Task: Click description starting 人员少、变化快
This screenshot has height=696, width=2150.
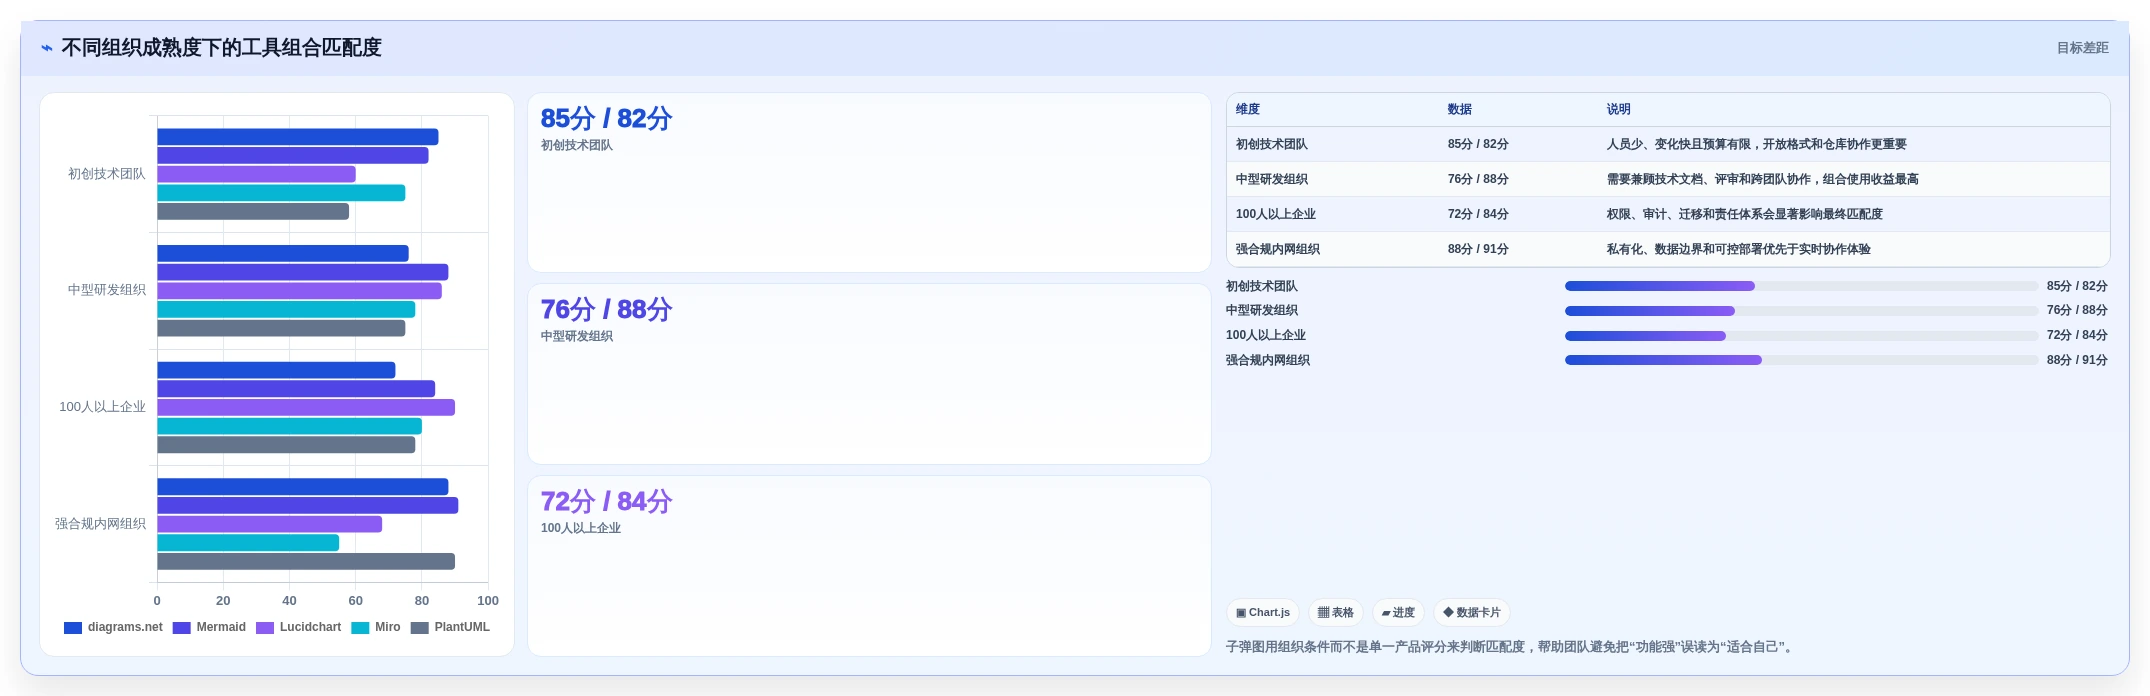Action: coord(1757,144)
